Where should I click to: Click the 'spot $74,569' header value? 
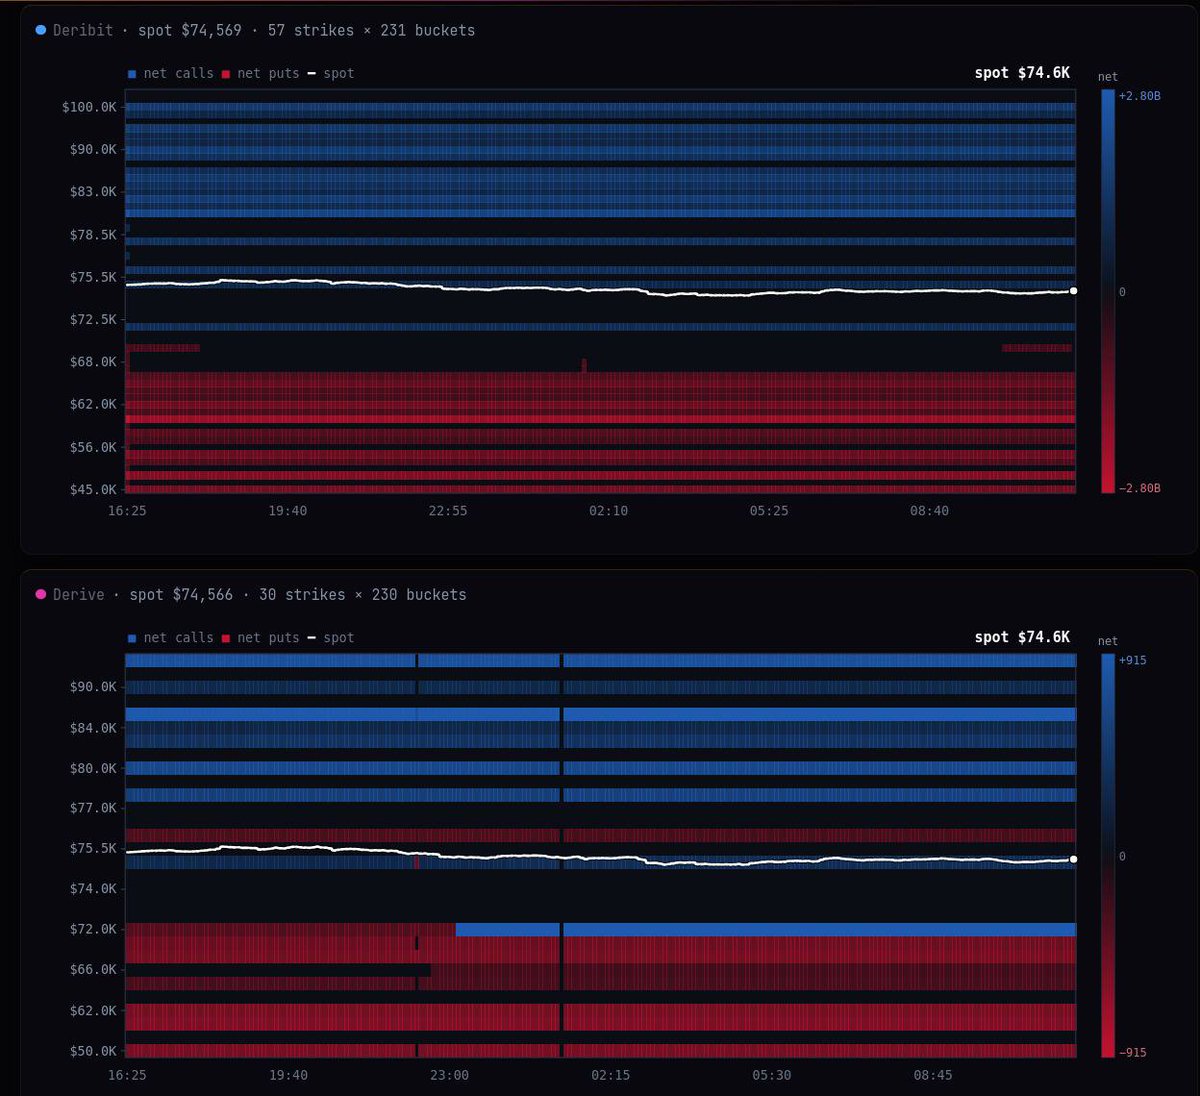tap(190, 30)
